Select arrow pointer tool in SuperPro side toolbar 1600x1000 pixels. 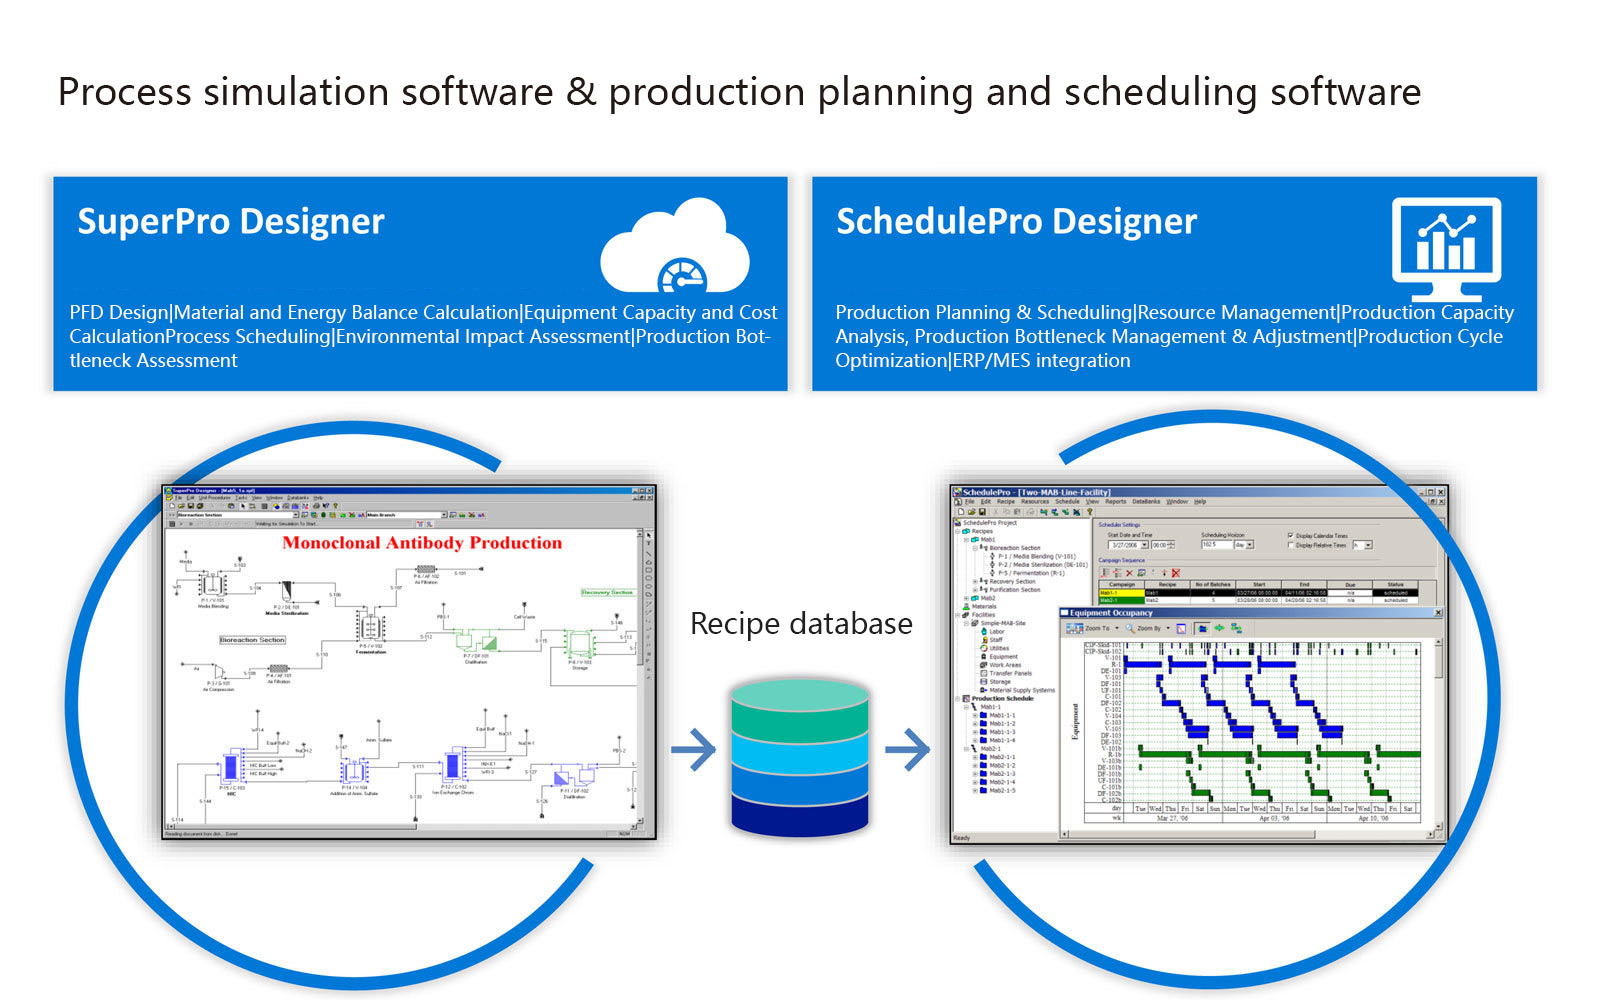(x=649, y=535)
